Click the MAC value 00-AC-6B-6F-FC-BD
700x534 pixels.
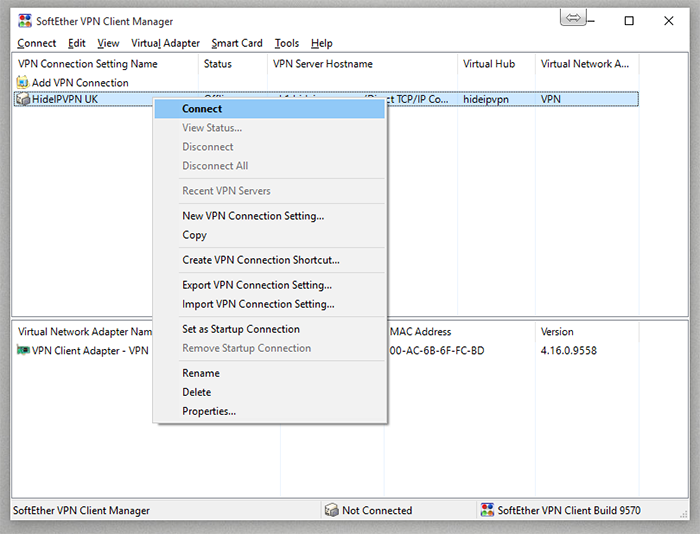[437, 350]
